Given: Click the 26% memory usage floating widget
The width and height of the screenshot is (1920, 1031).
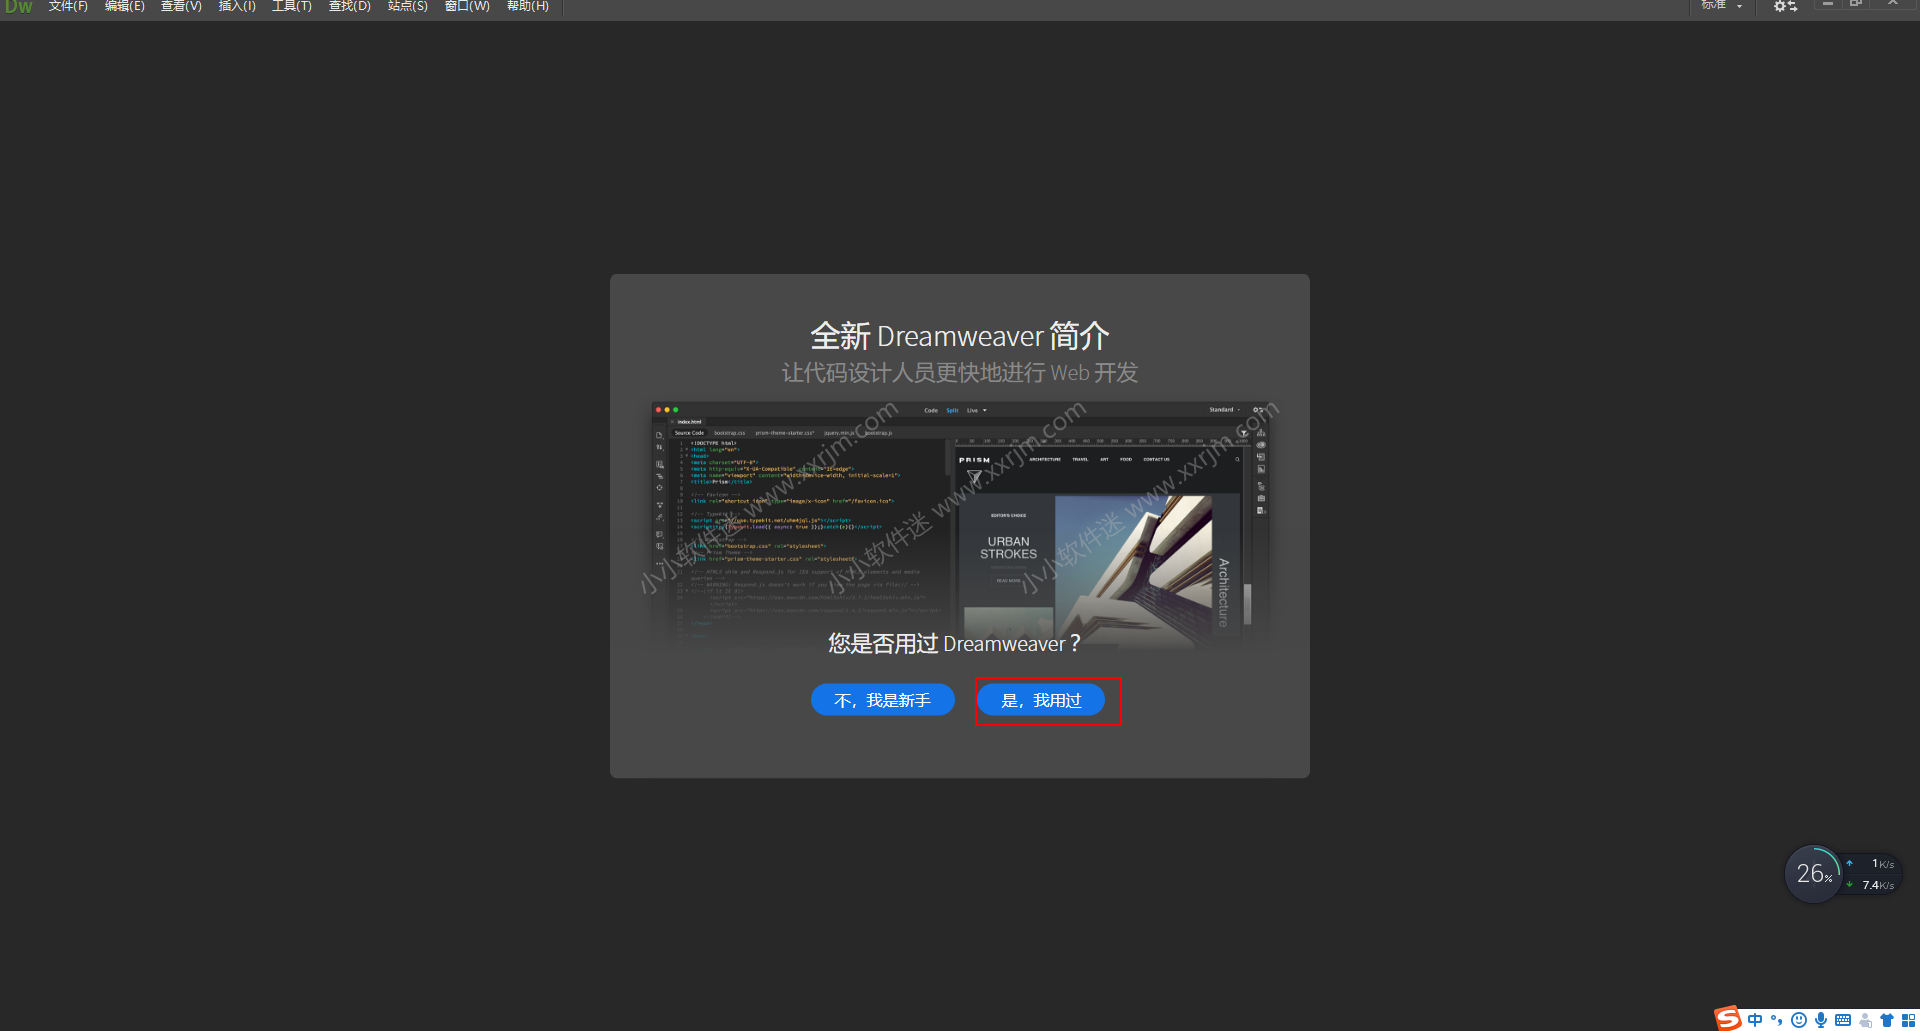Looking at the screenshot, I should click(1813, 874).
